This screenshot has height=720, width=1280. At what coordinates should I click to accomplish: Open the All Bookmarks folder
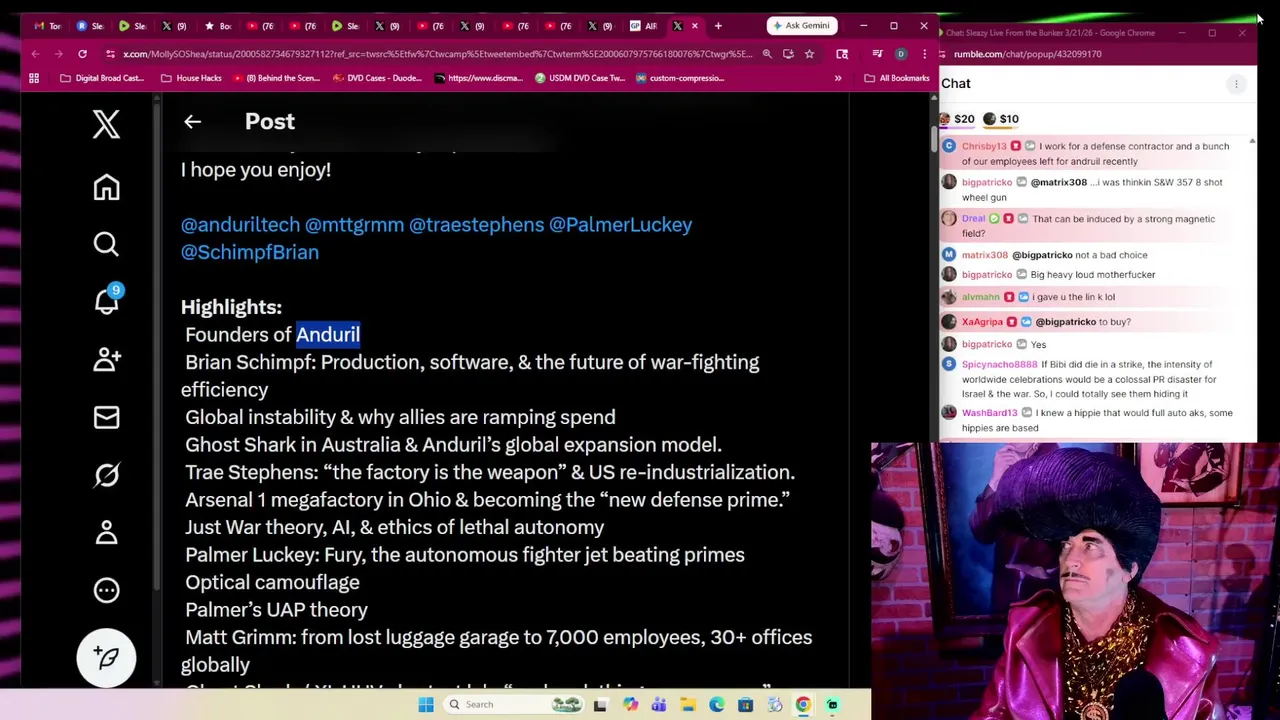coord(897,78)
